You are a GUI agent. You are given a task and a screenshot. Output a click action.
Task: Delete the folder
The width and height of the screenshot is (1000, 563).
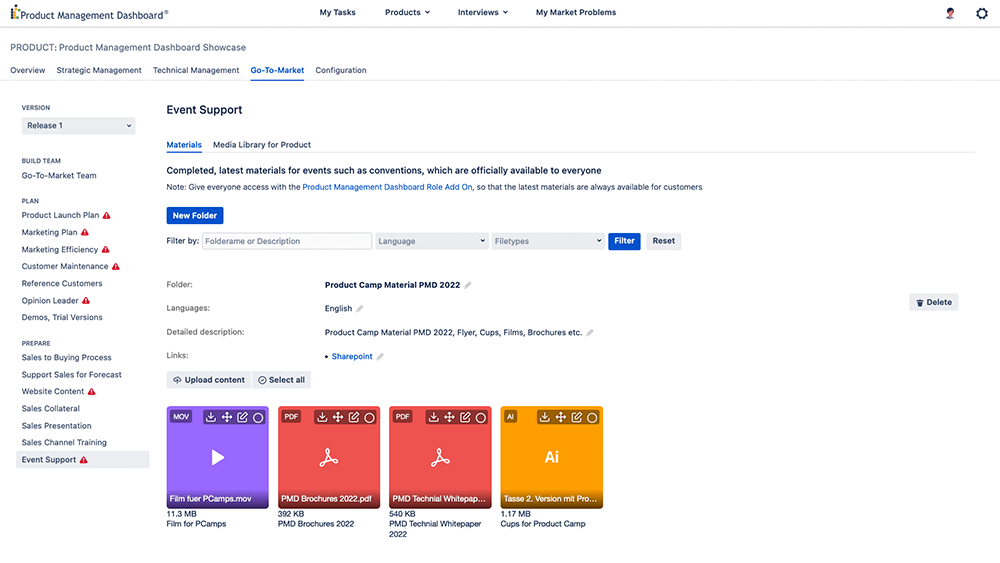[x=934, y=302]
